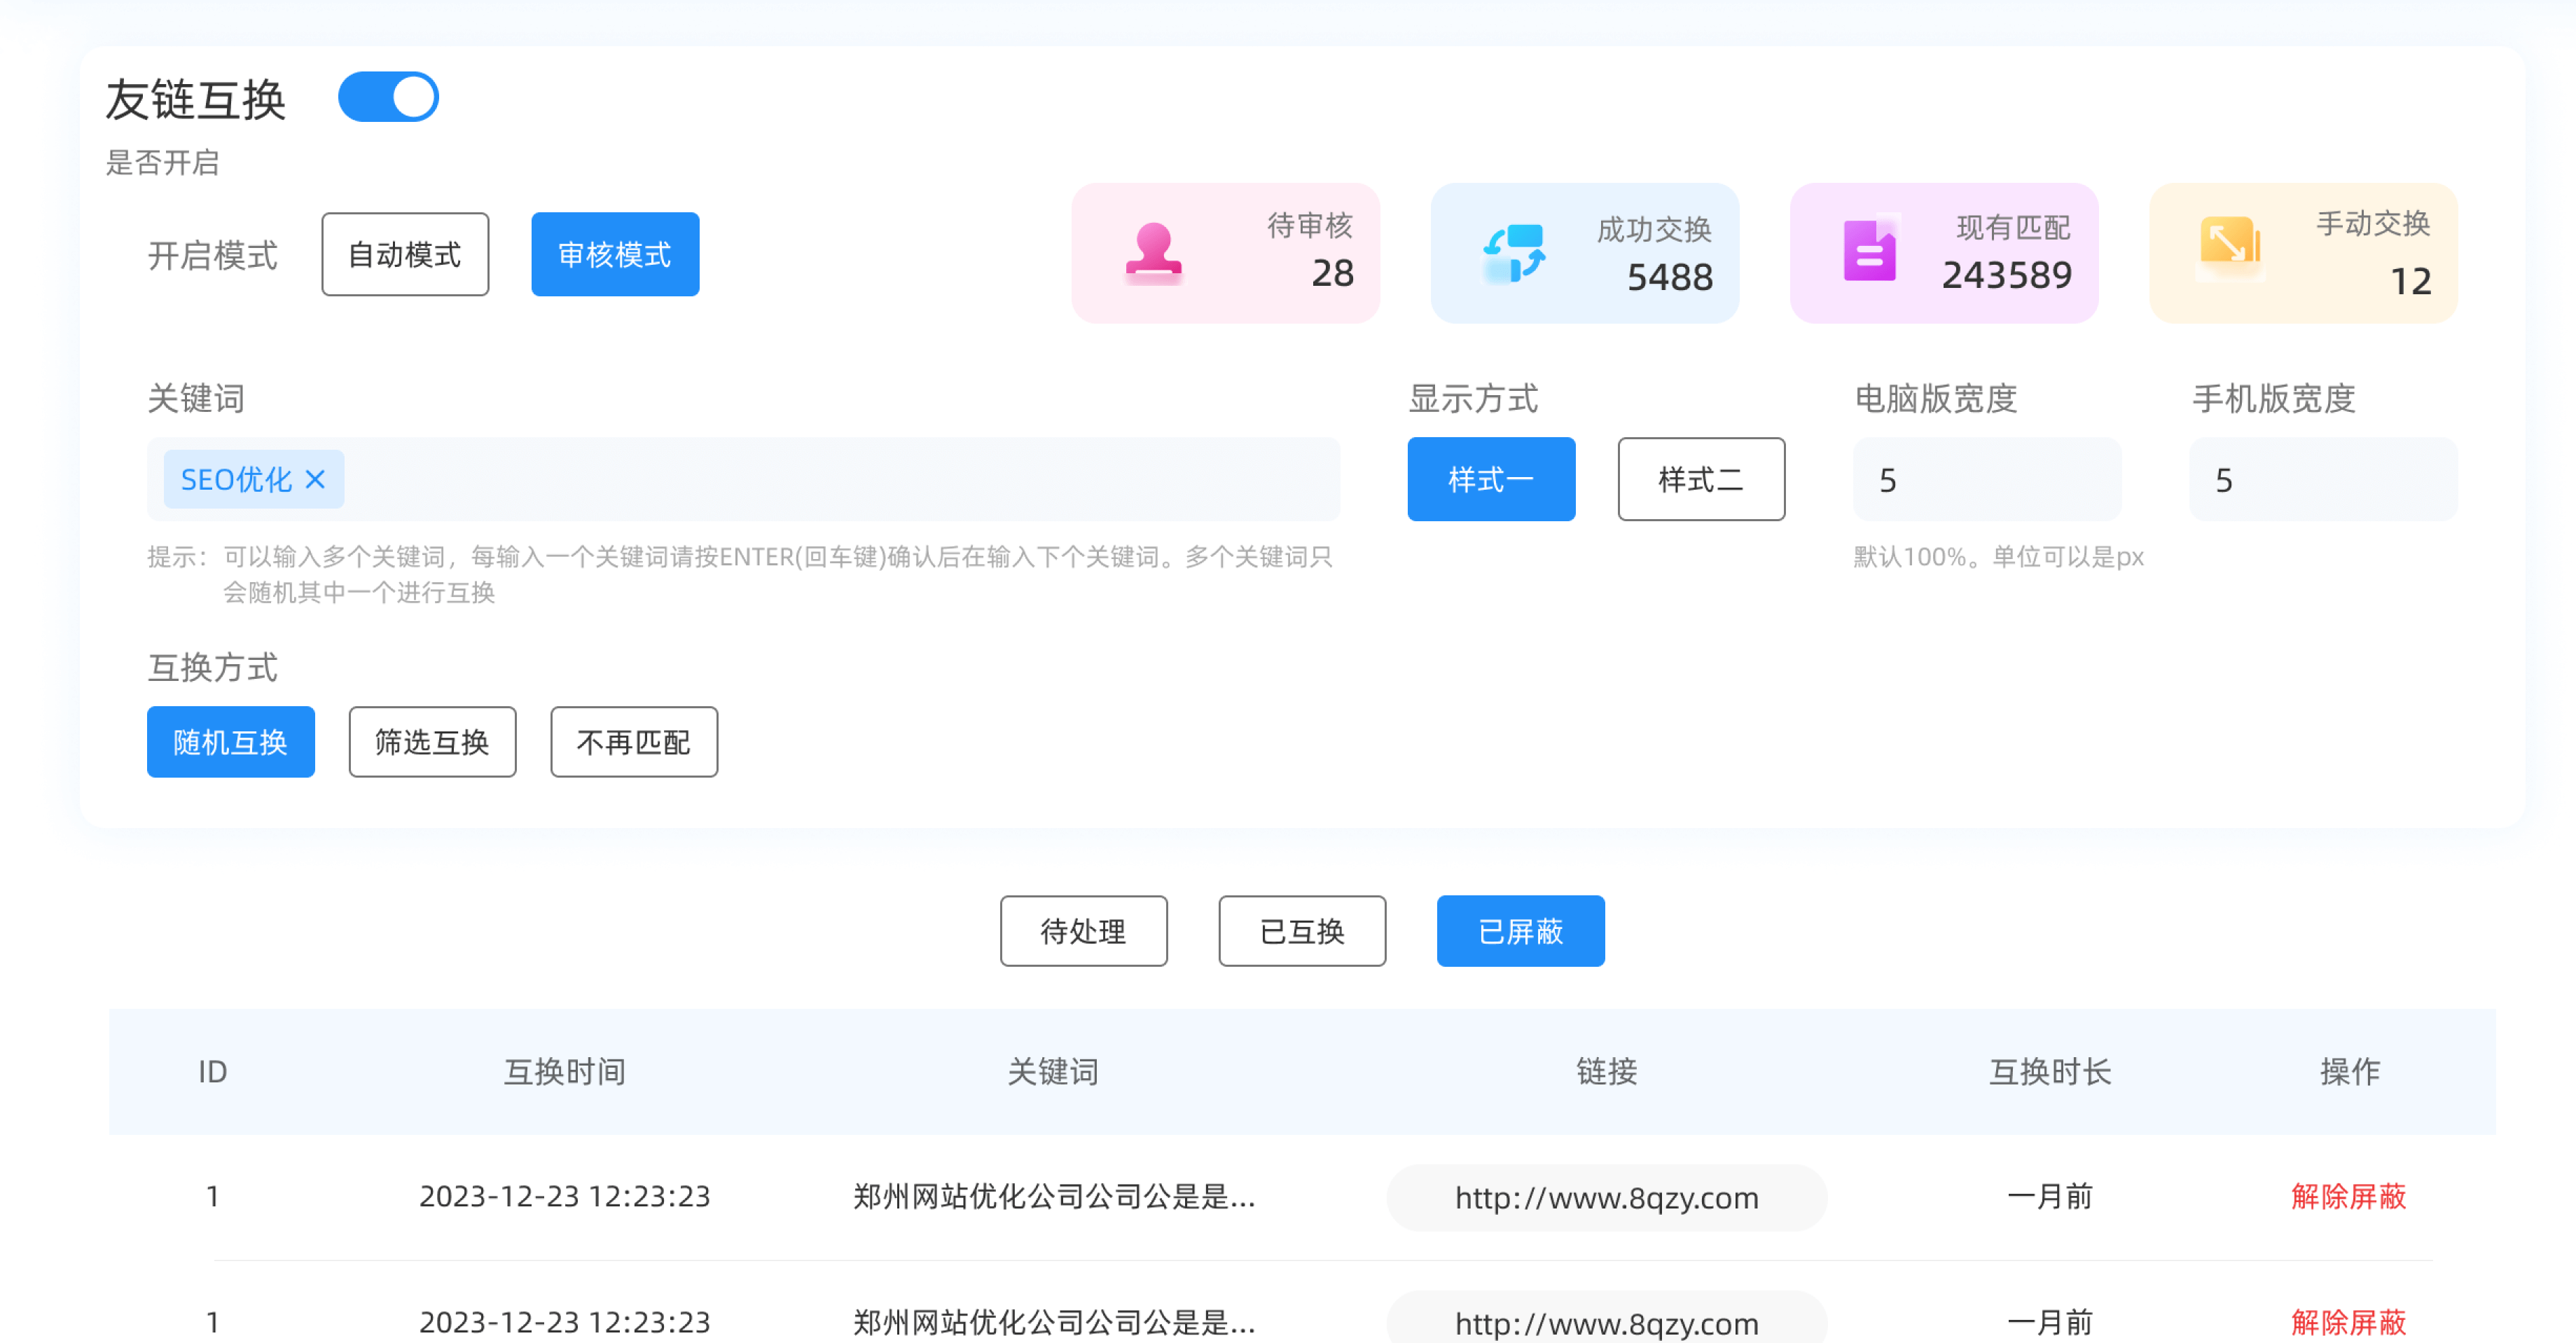This screenshot has height=1343, width=2576.
Task: Remove the SEO优化 keyword tag
Action: [315, 479]
